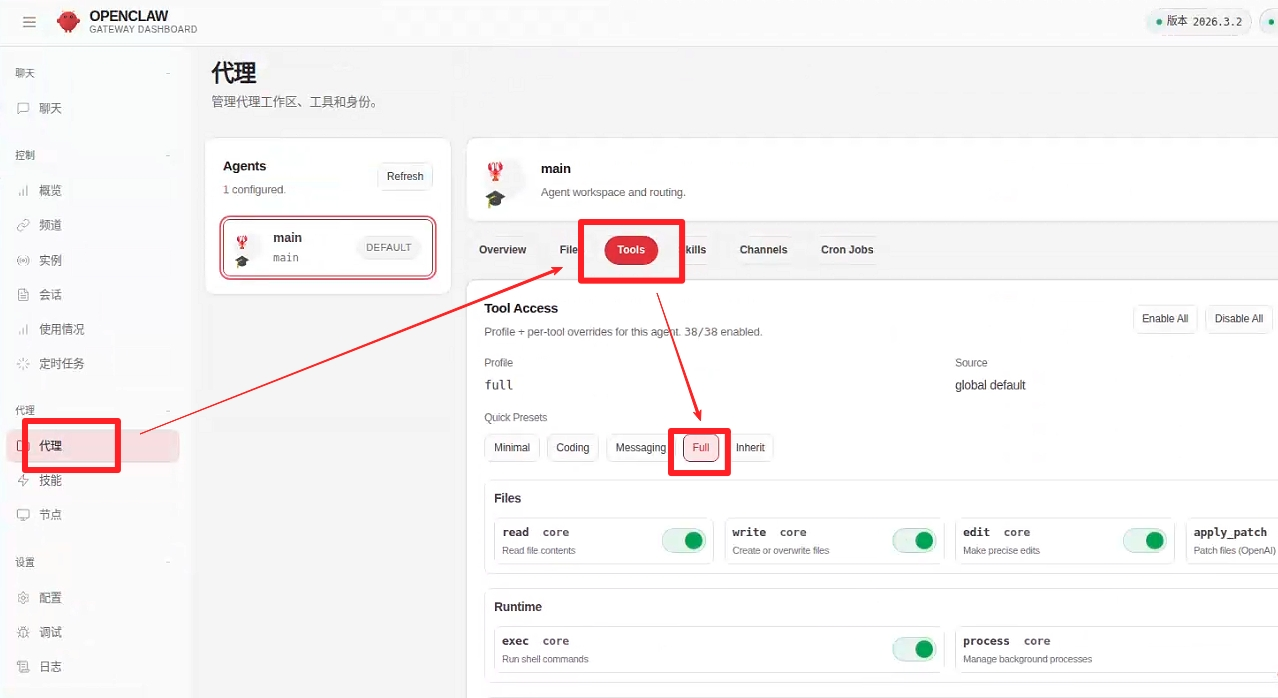
Task: Switch to the Overview tab
Action: pyautogui.click(x=502, y=250)
